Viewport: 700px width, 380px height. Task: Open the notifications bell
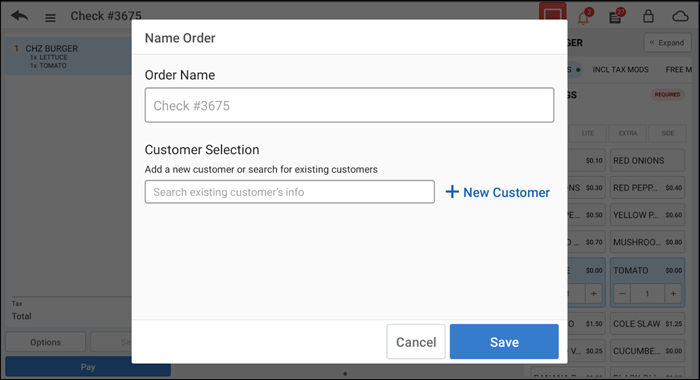[x=583, y=17]
